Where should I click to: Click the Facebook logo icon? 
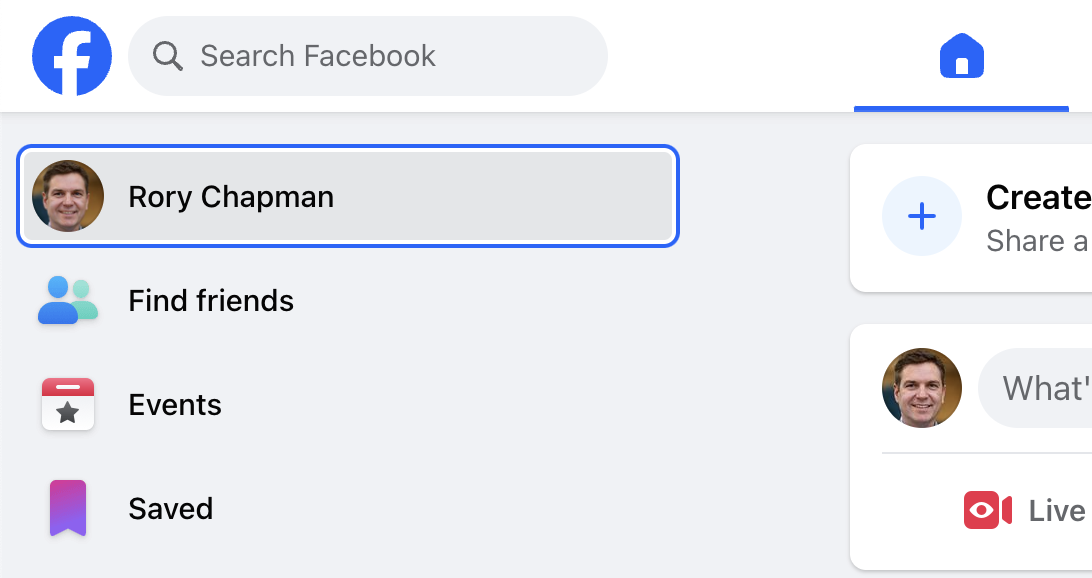(x=71, y=55)
